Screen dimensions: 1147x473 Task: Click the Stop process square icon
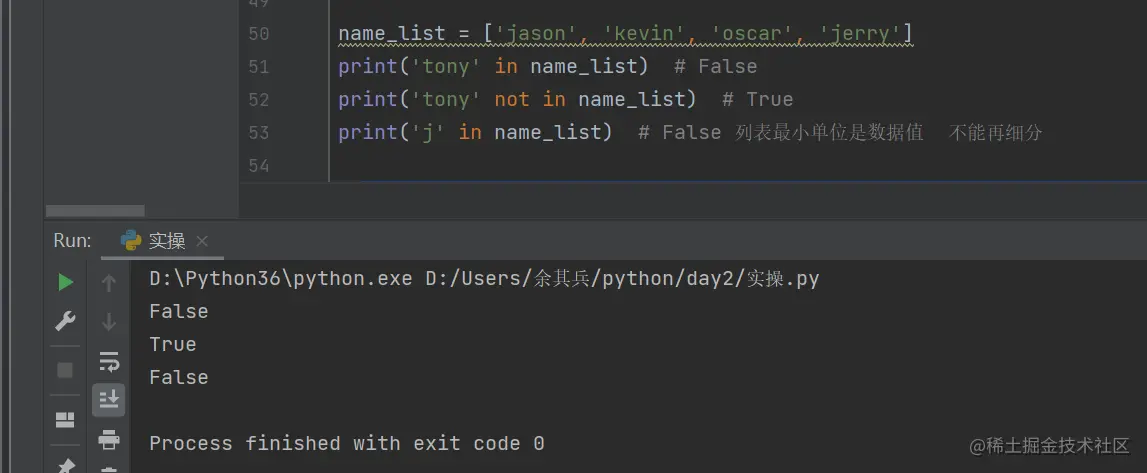(65, 370)
